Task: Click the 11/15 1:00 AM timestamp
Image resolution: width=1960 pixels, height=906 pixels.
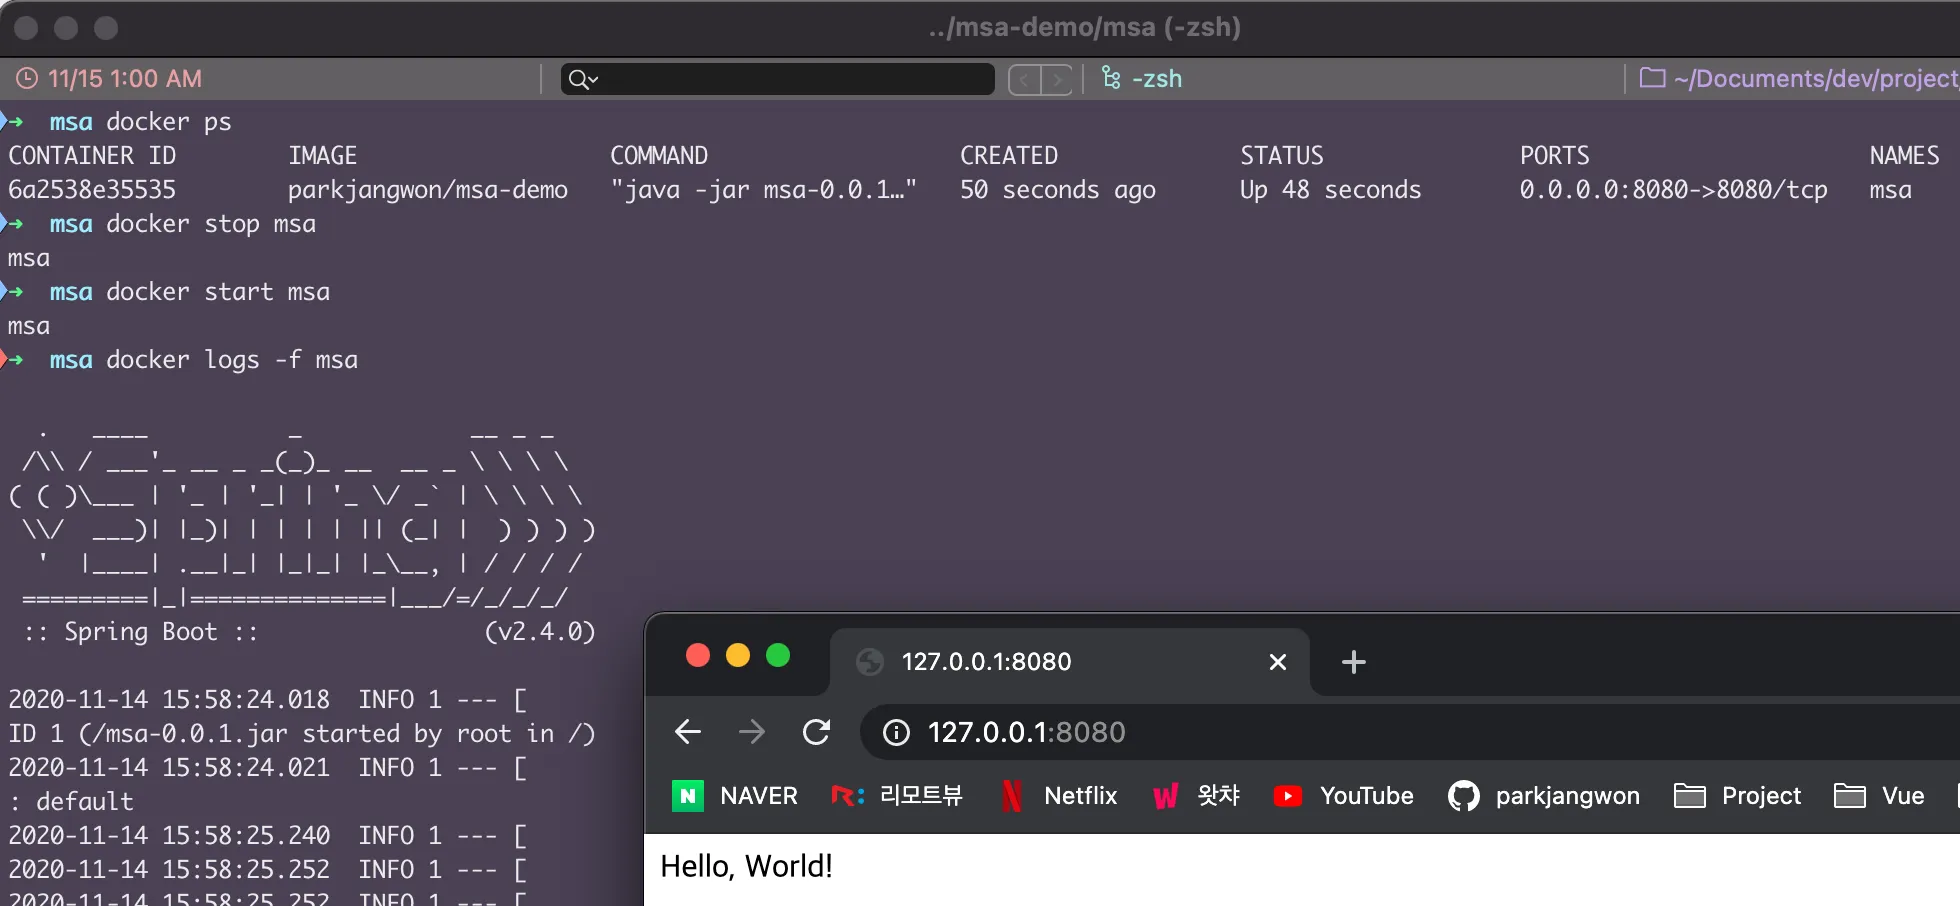Action: coord(125,78)
